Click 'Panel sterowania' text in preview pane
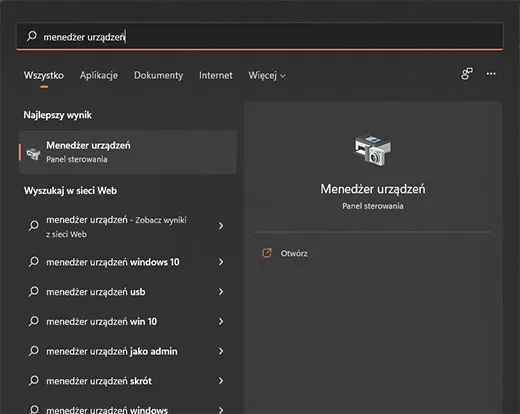This screenshot has height=414, width=520. click(x=373, y=206)
